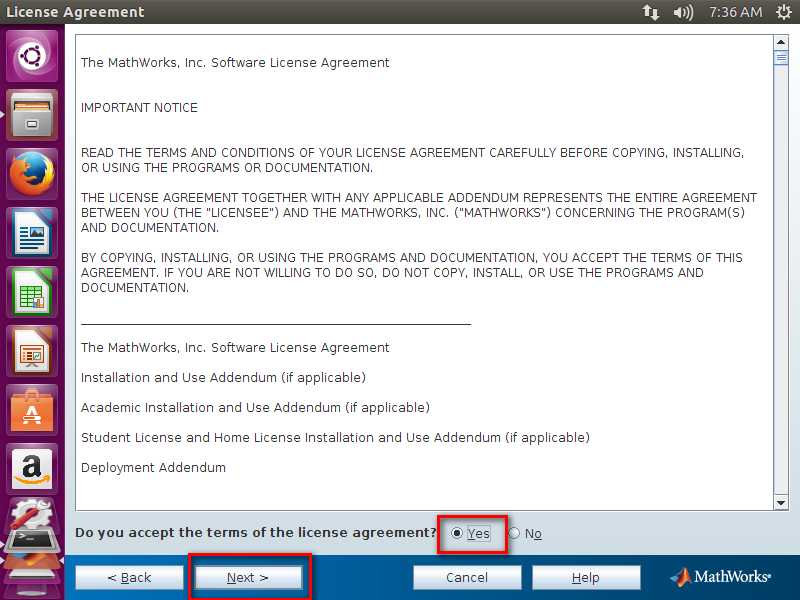Launch Firefox from the dock
This screenshot has height=600, width=800.
tap(32, 174)
